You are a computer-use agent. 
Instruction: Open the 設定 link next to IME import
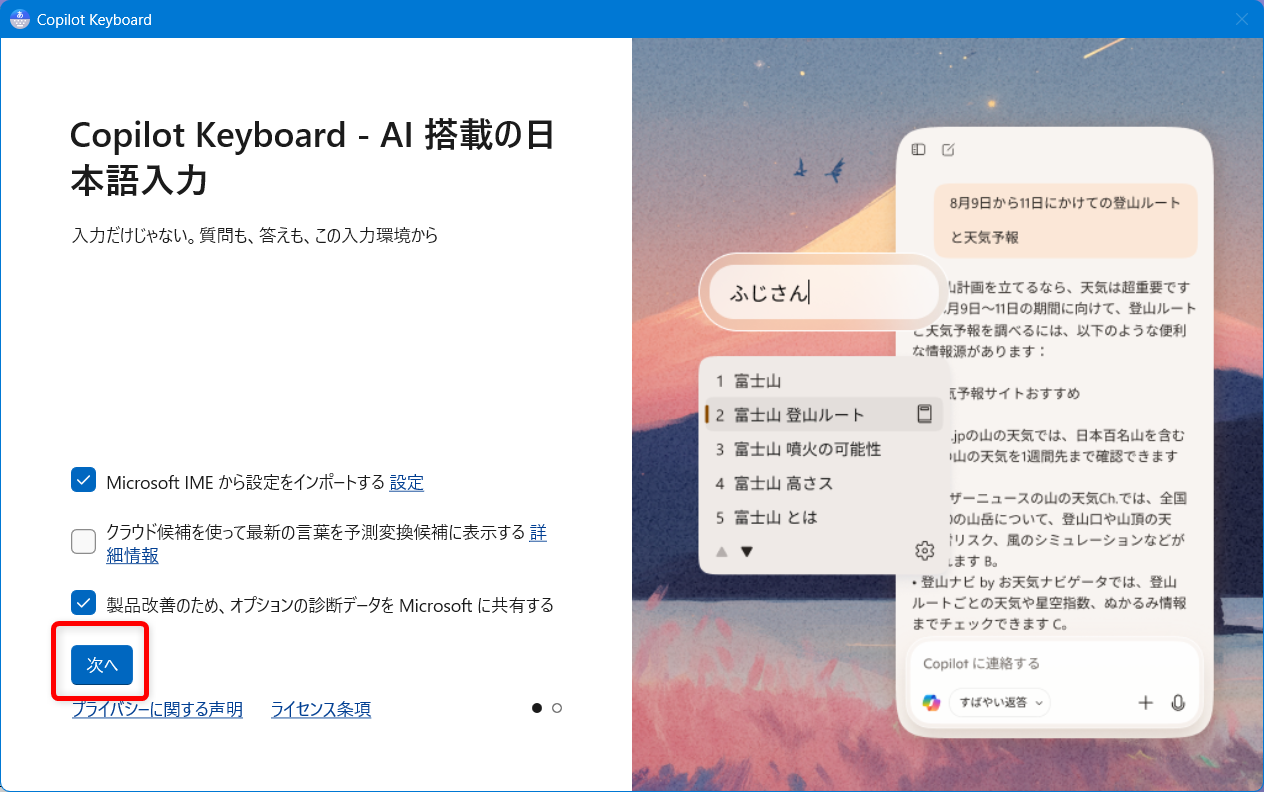(407, 482)
